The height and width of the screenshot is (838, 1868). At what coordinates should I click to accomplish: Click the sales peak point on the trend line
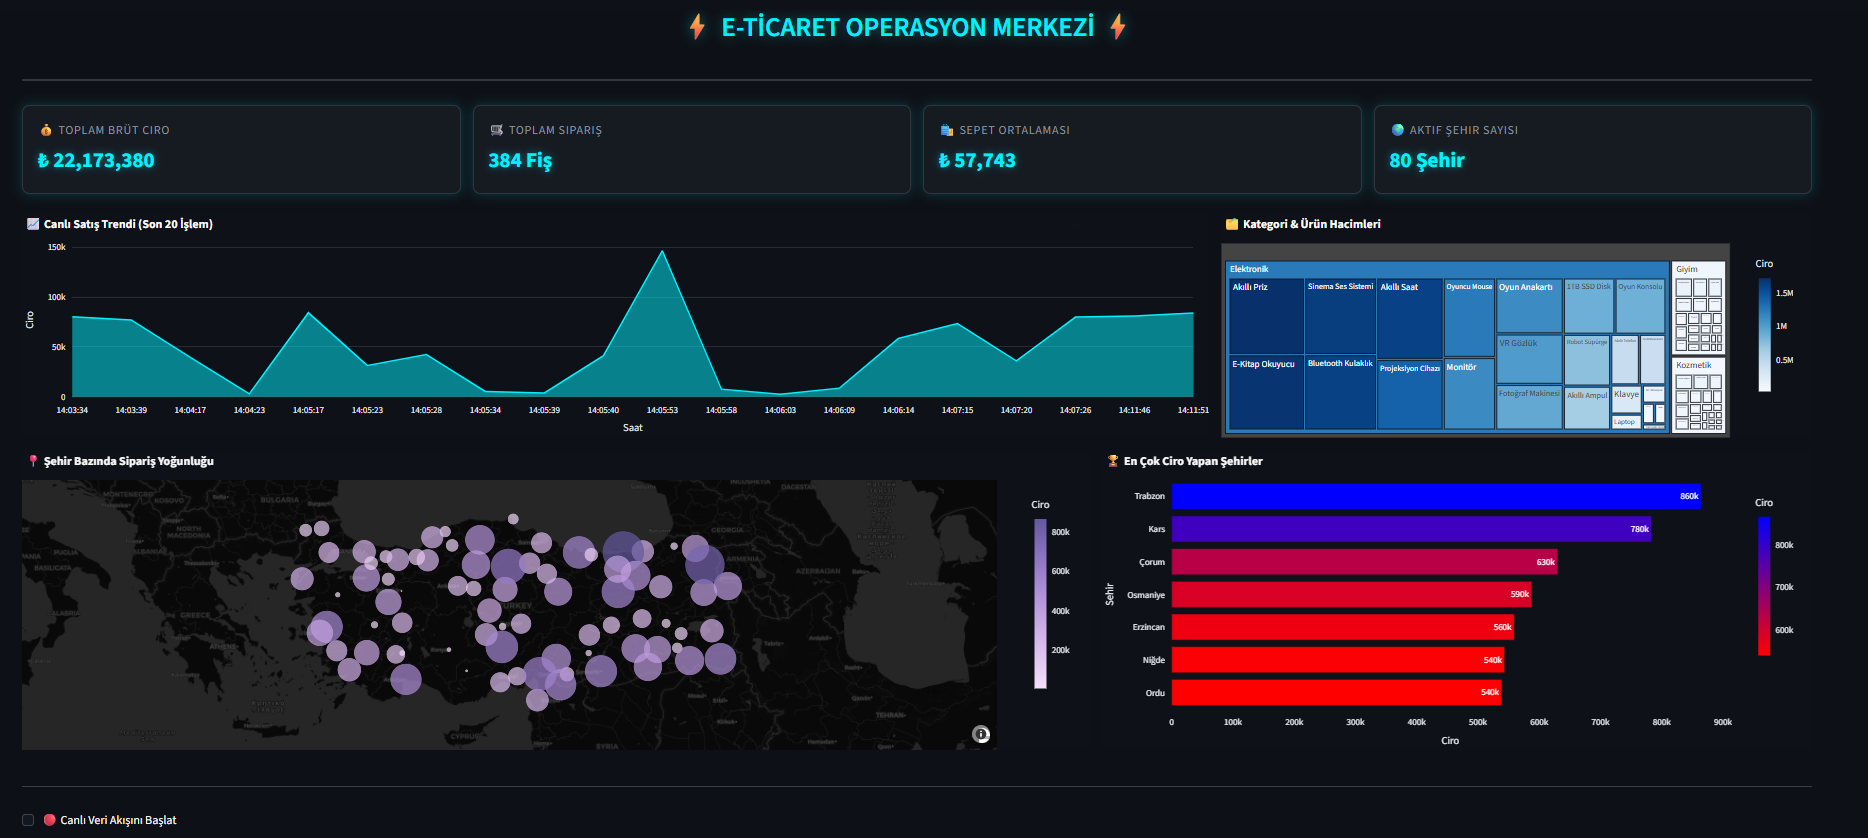(662, 251)
